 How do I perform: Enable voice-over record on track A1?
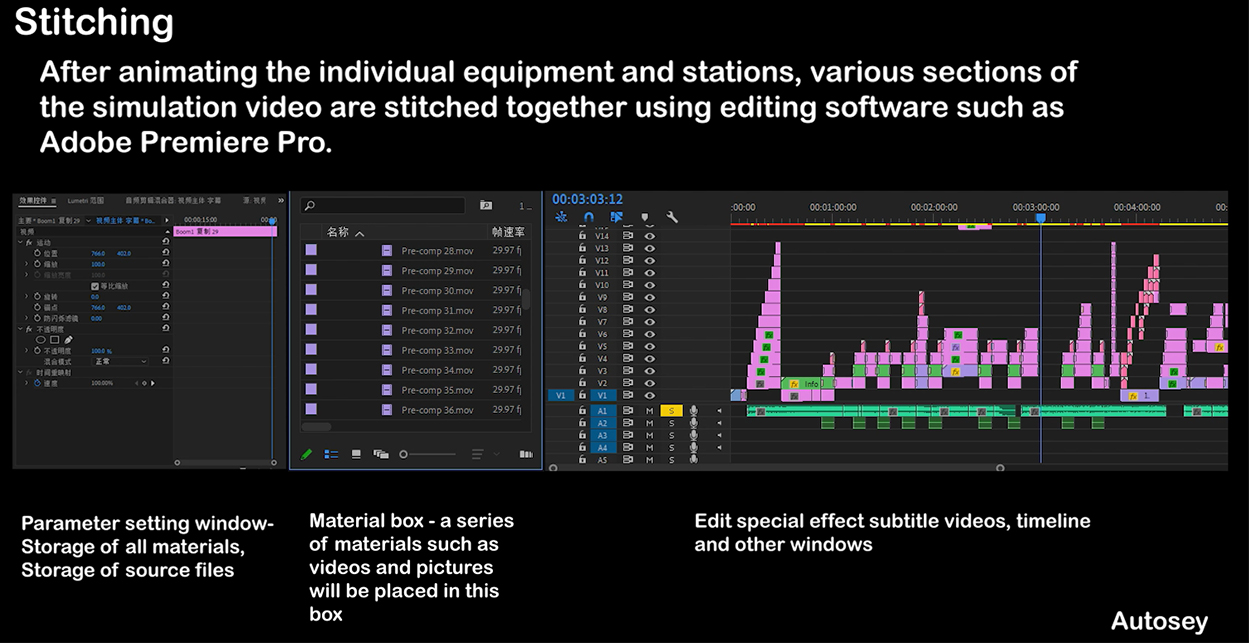(693, 411)
